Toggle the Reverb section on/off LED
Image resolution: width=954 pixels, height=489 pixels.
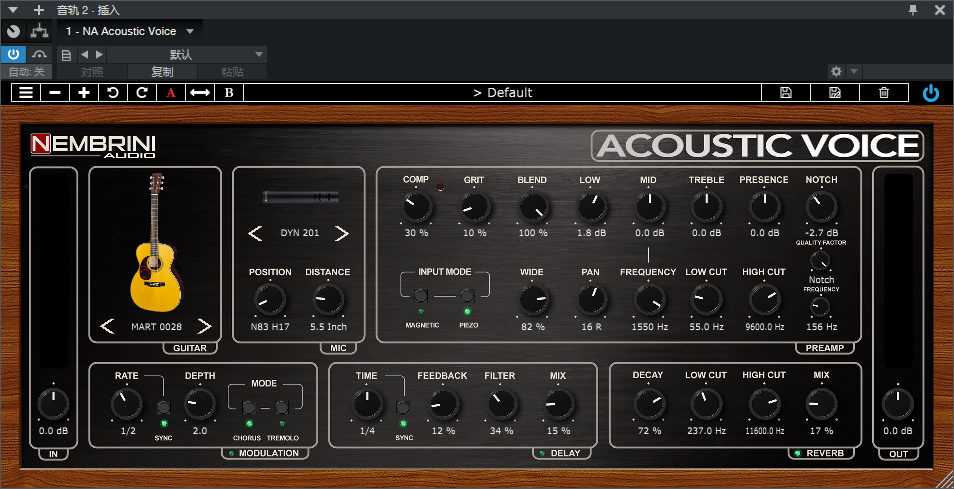pos(798,453)
